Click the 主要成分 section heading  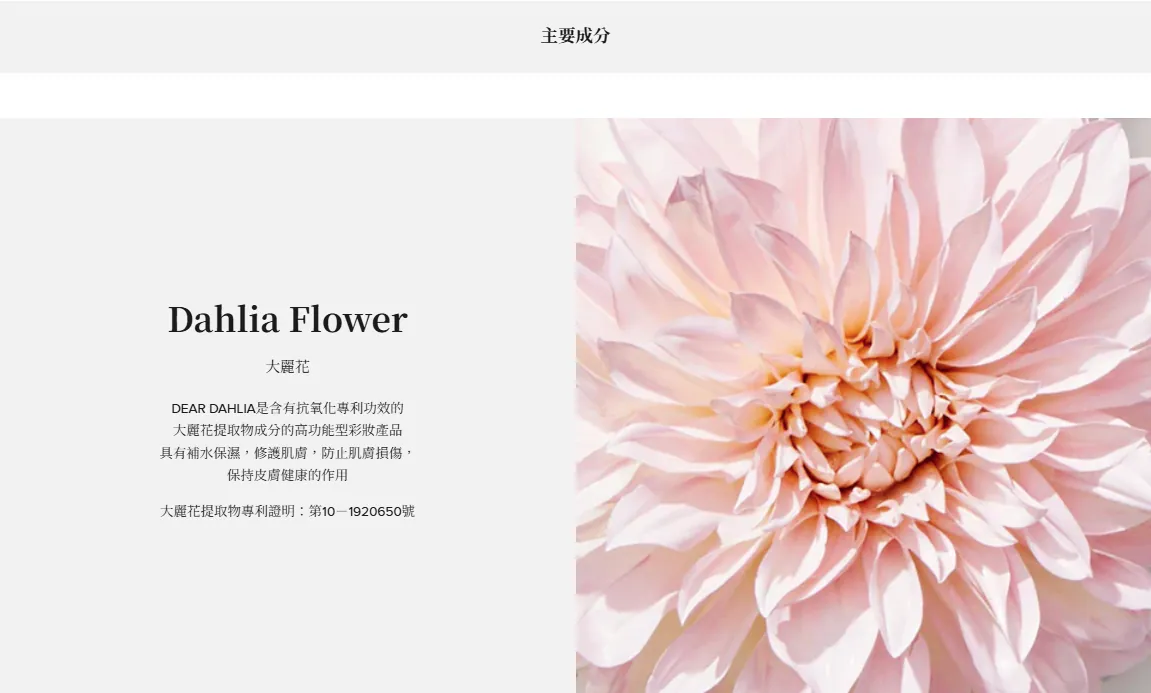coord(575,36)
